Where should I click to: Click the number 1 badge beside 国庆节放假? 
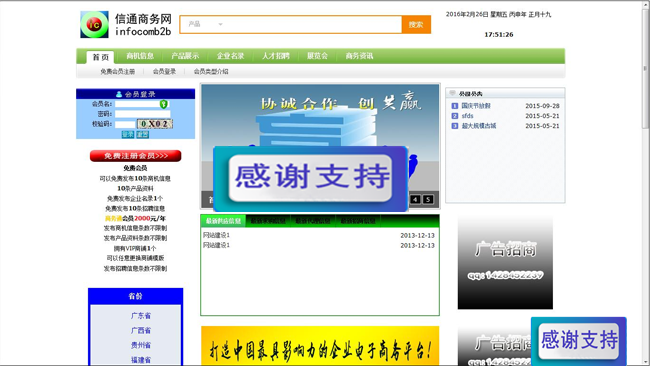click(x=455, y=106)
